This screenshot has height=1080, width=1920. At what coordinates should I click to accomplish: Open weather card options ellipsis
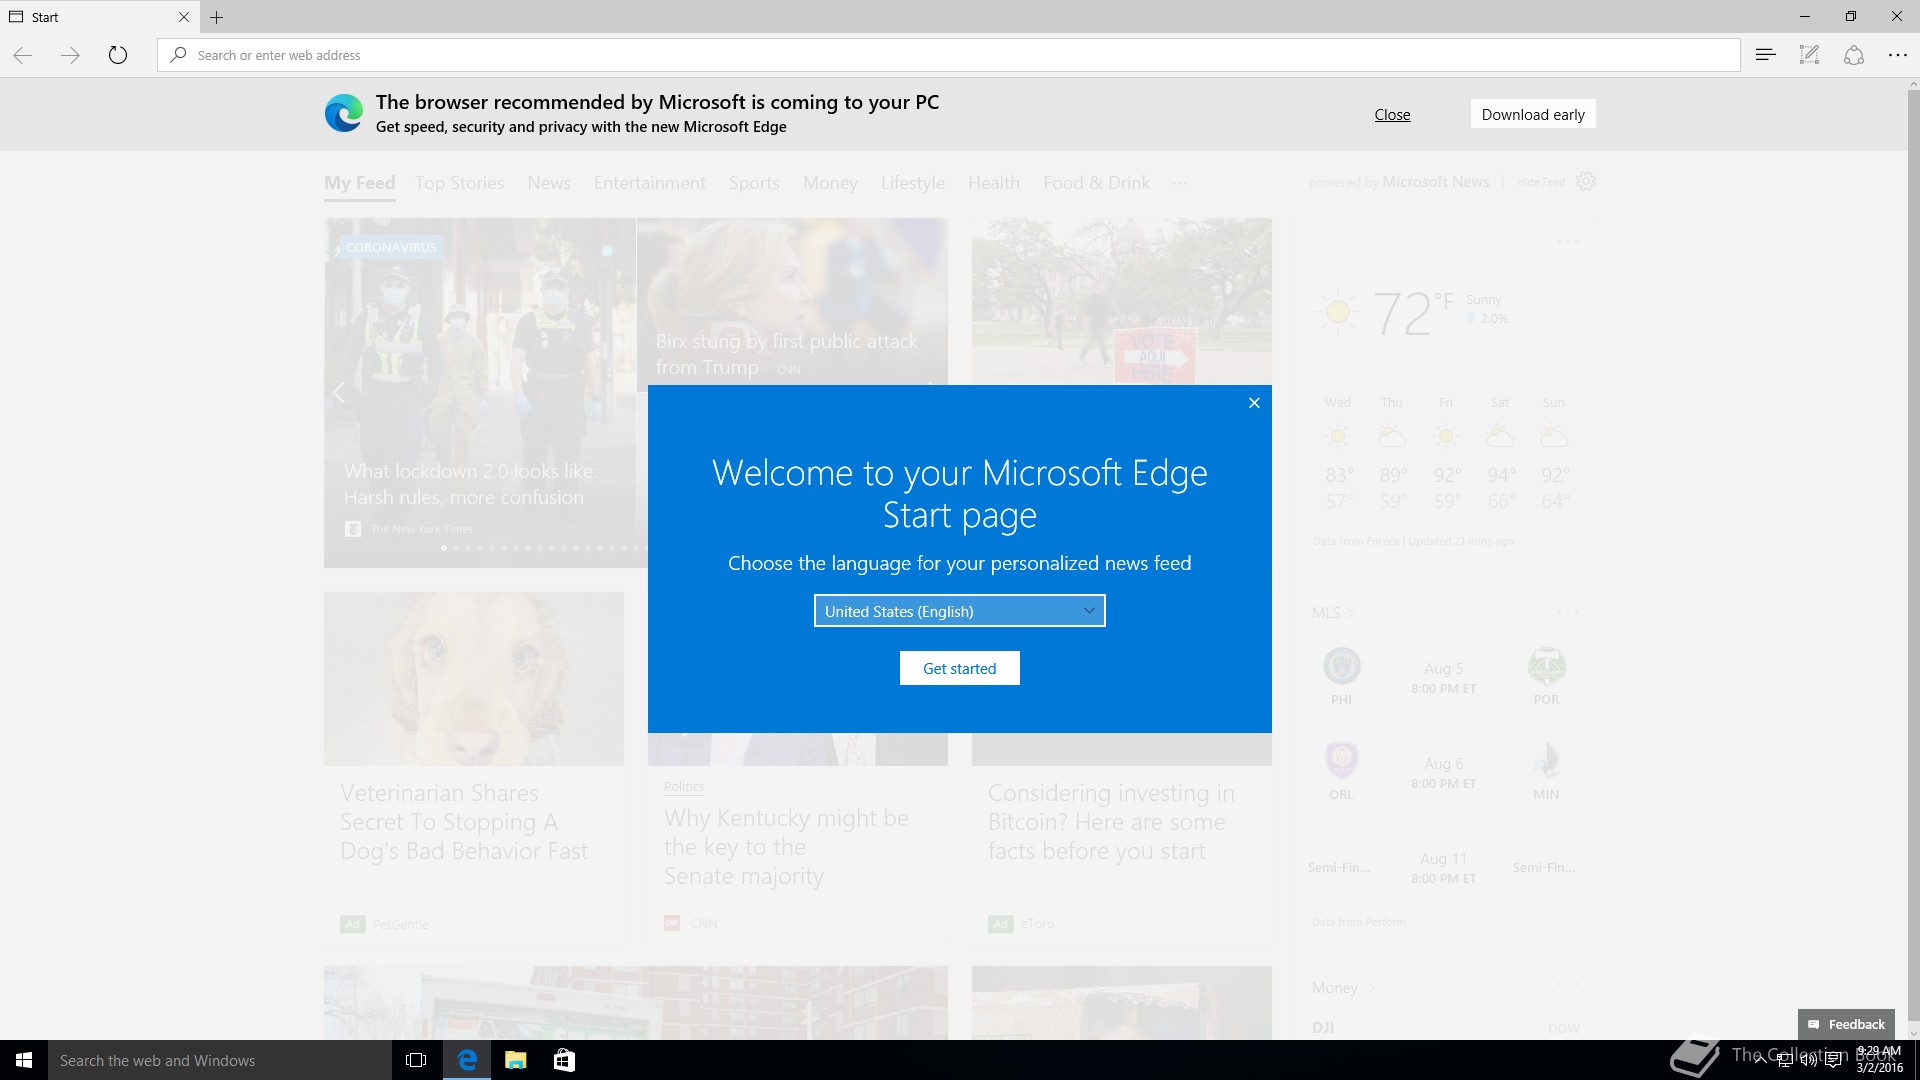tap(1567, 241)
